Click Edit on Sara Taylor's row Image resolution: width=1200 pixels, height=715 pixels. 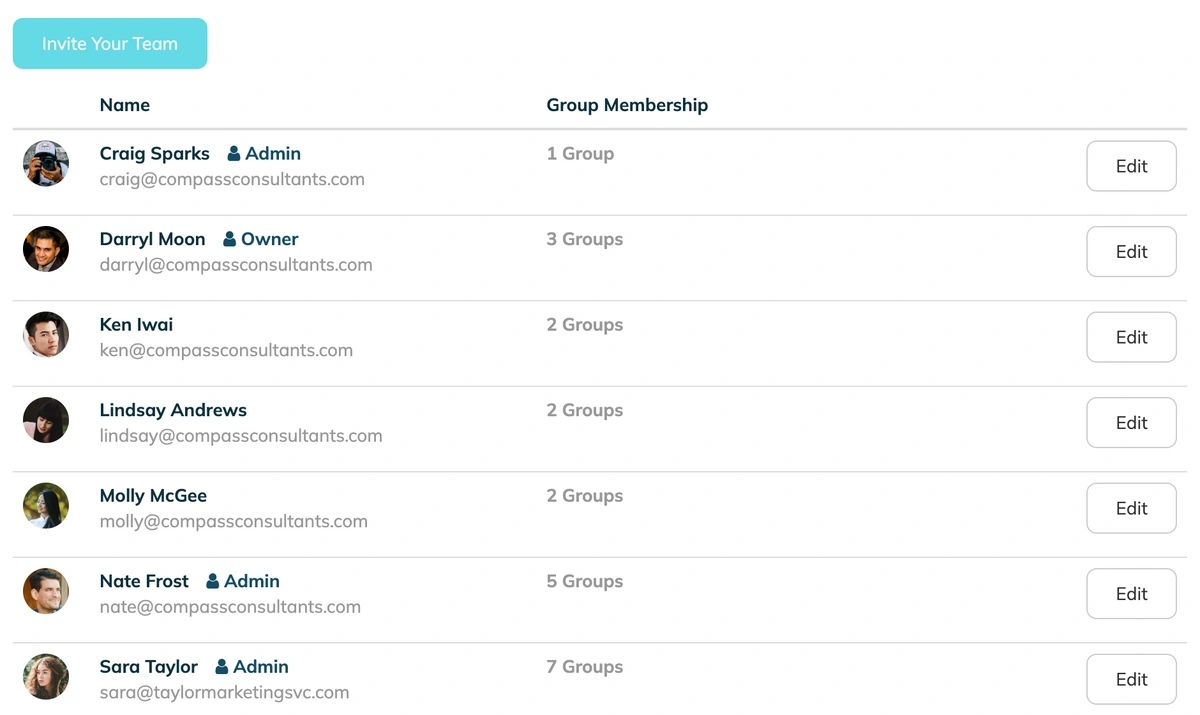1131,679
